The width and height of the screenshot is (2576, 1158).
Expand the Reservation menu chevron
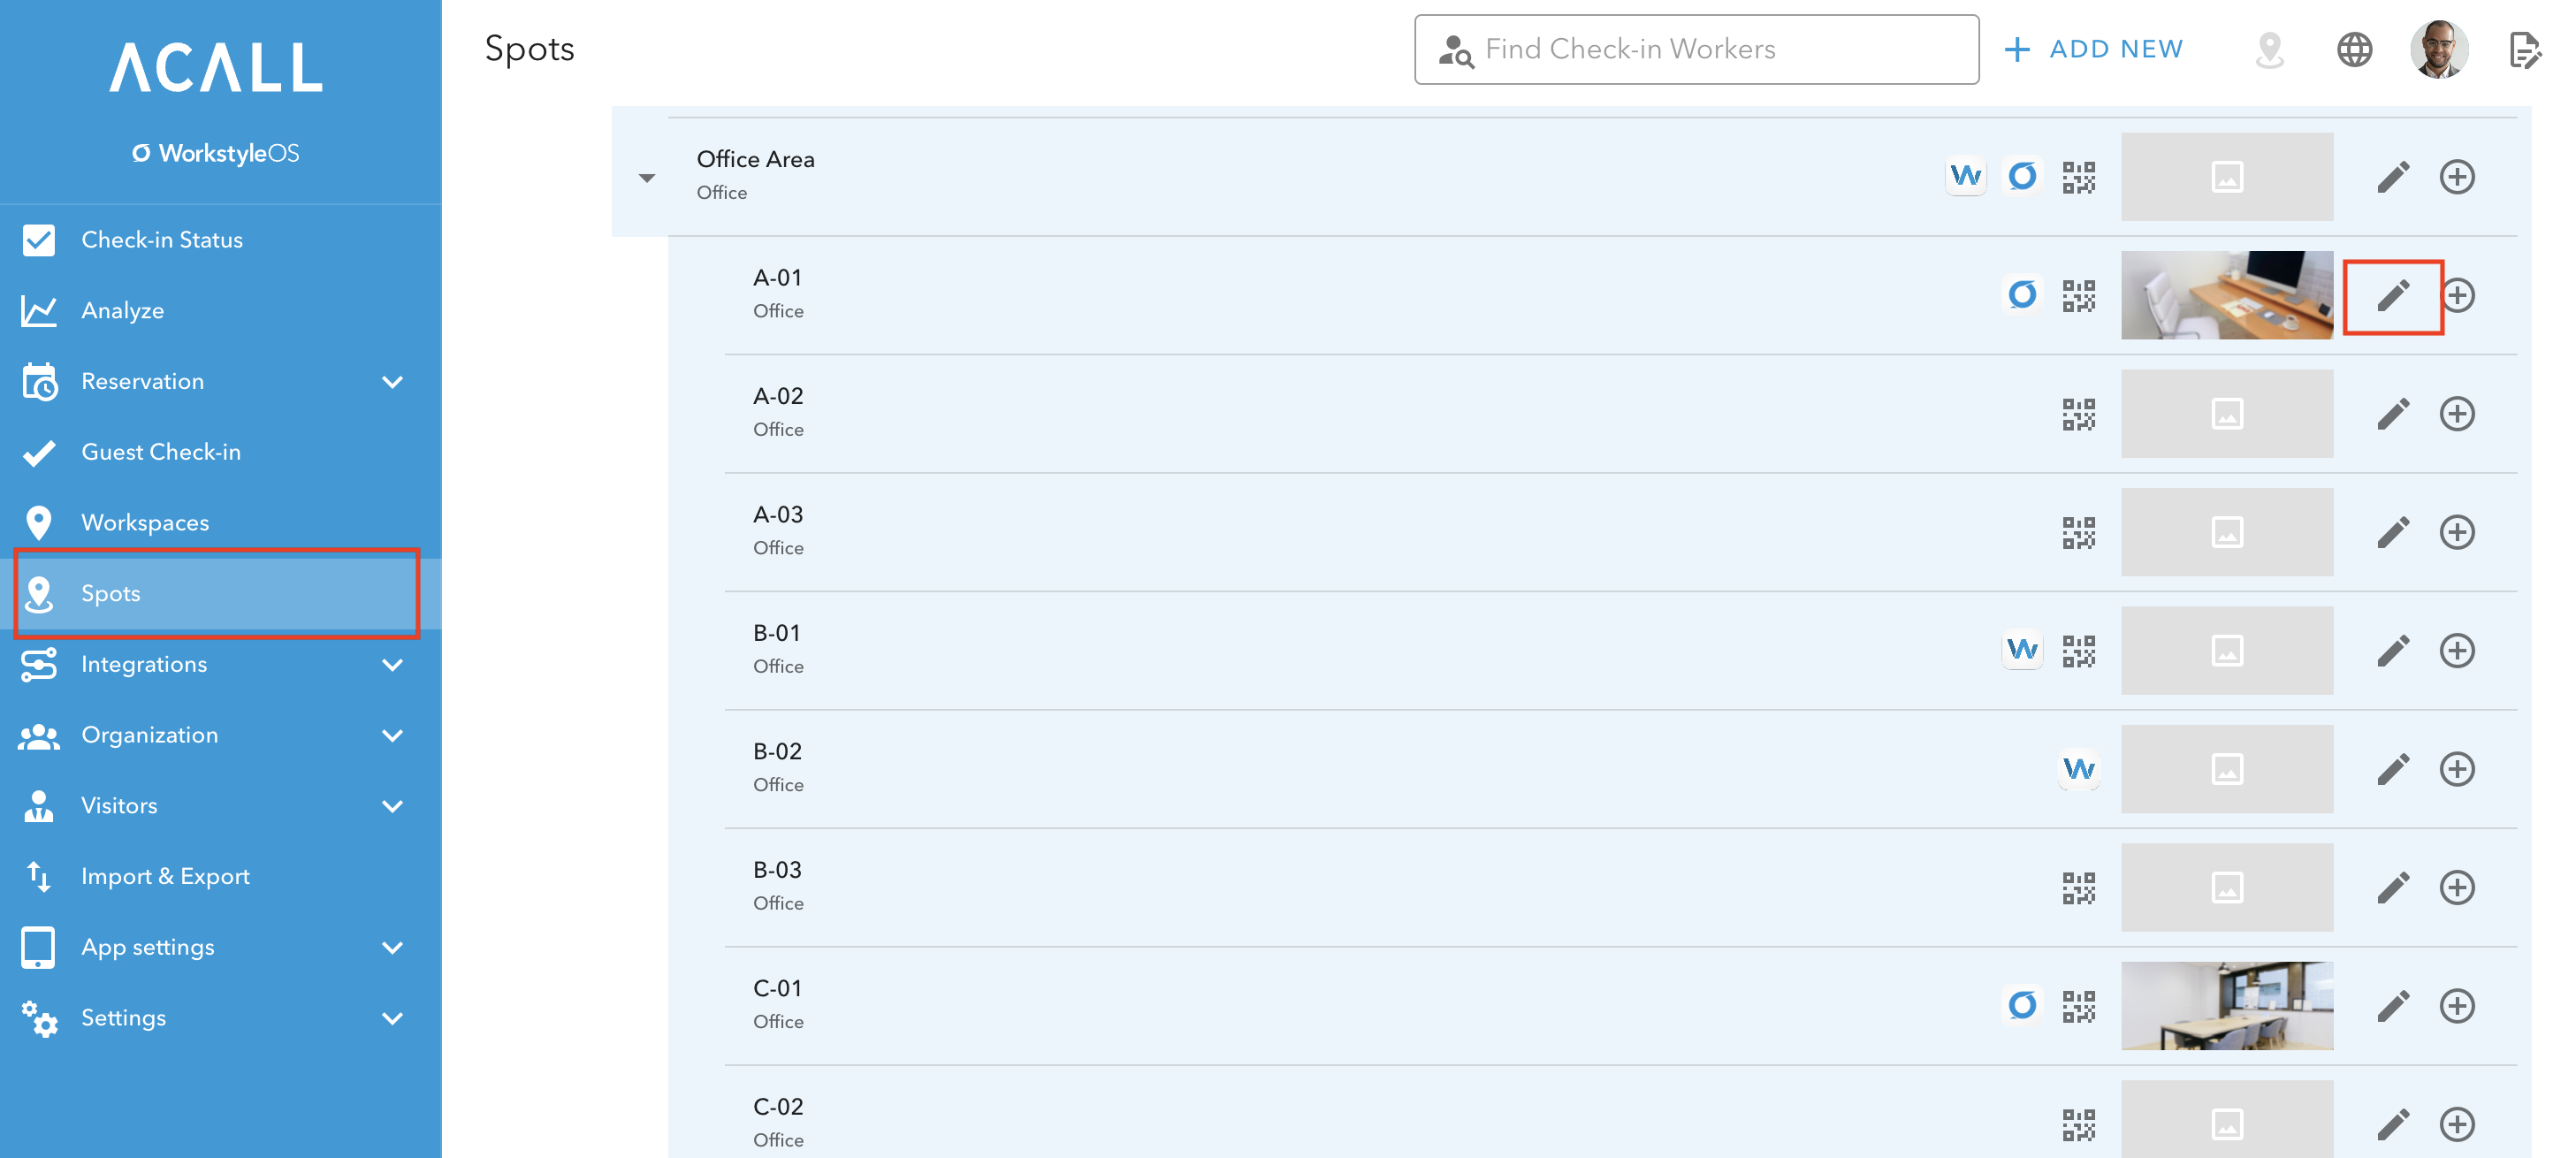393,382
